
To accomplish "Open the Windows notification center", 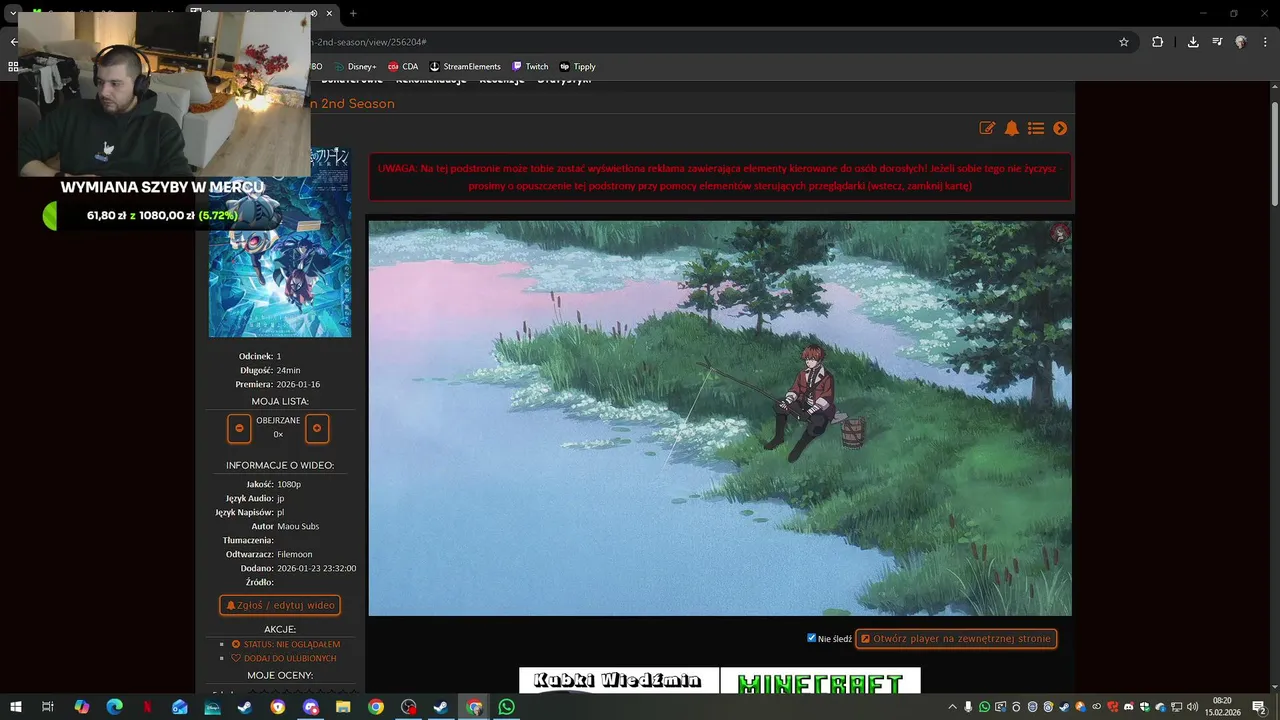I will tap(1259, 707).
